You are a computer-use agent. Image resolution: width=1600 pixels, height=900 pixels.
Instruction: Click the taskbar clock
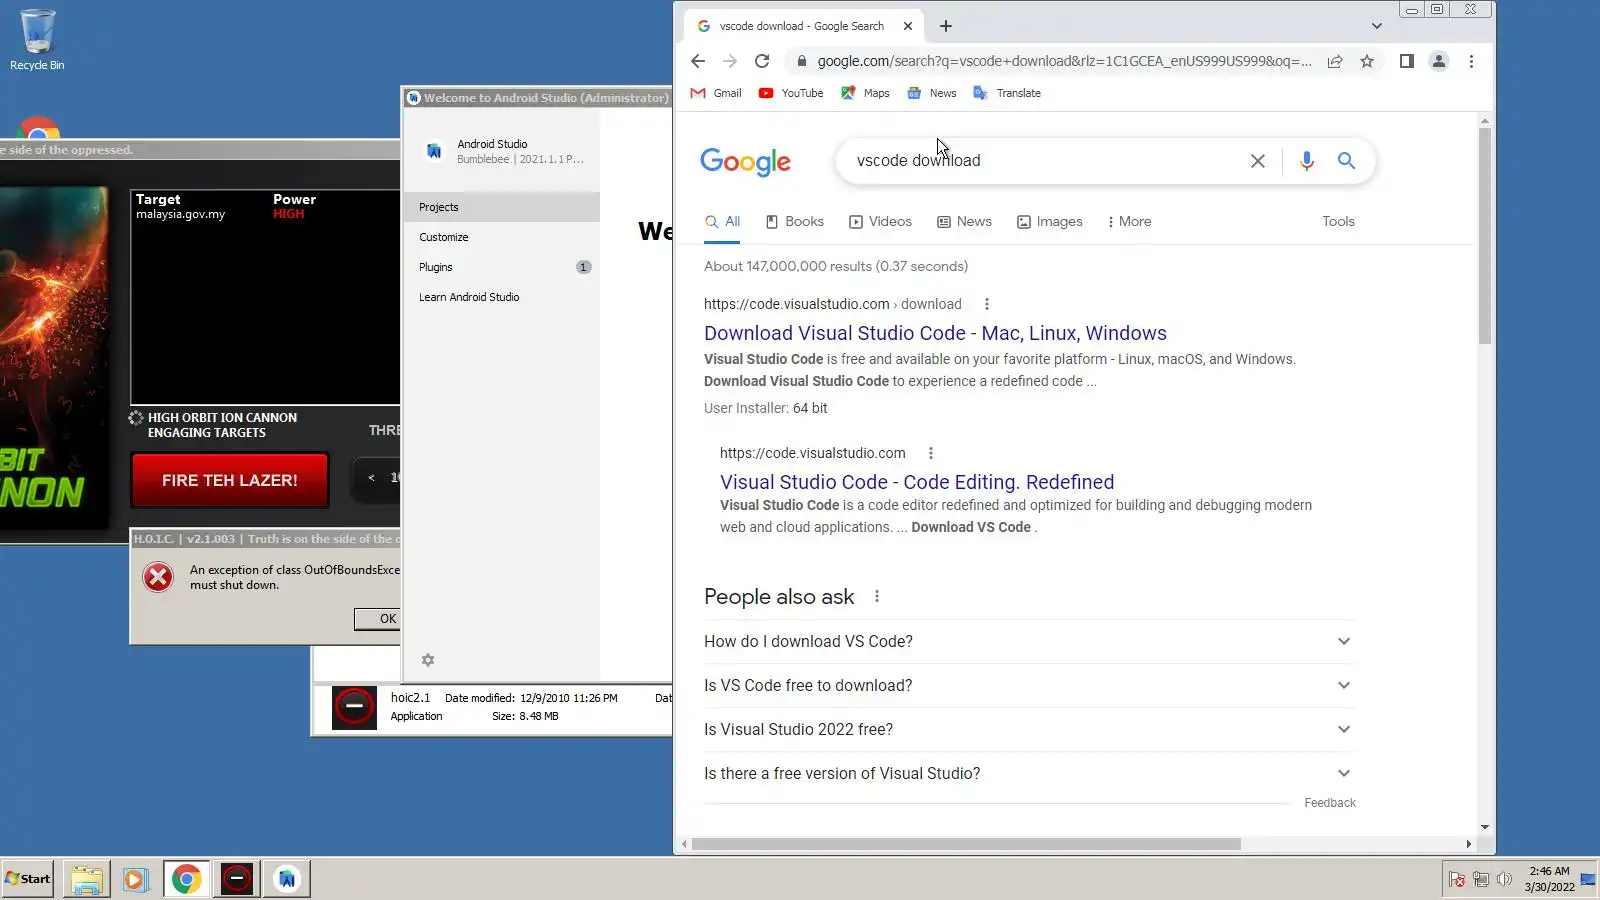click(1549, 879)
